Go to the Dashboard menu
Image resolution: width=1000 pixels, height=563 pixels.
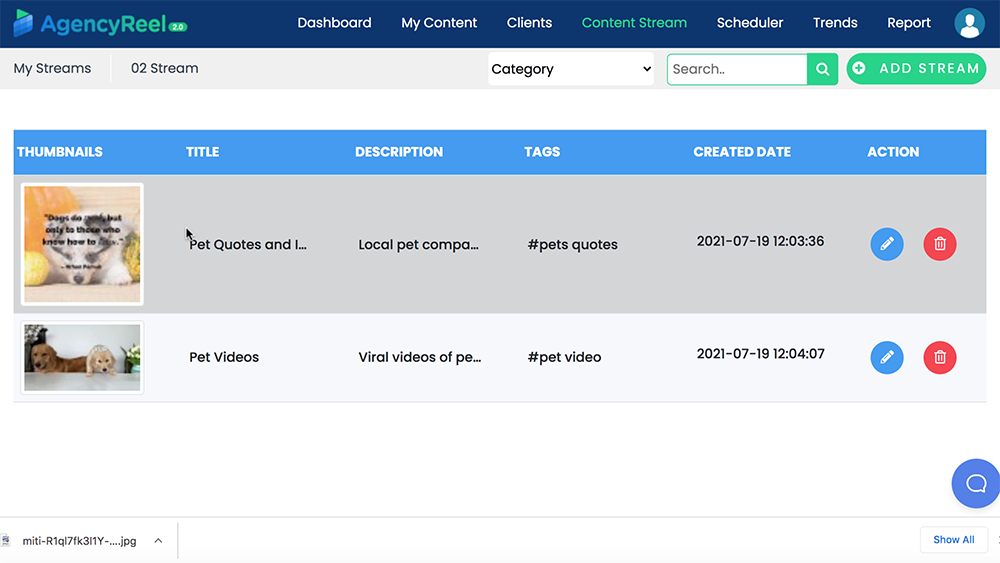coord(334,23)
